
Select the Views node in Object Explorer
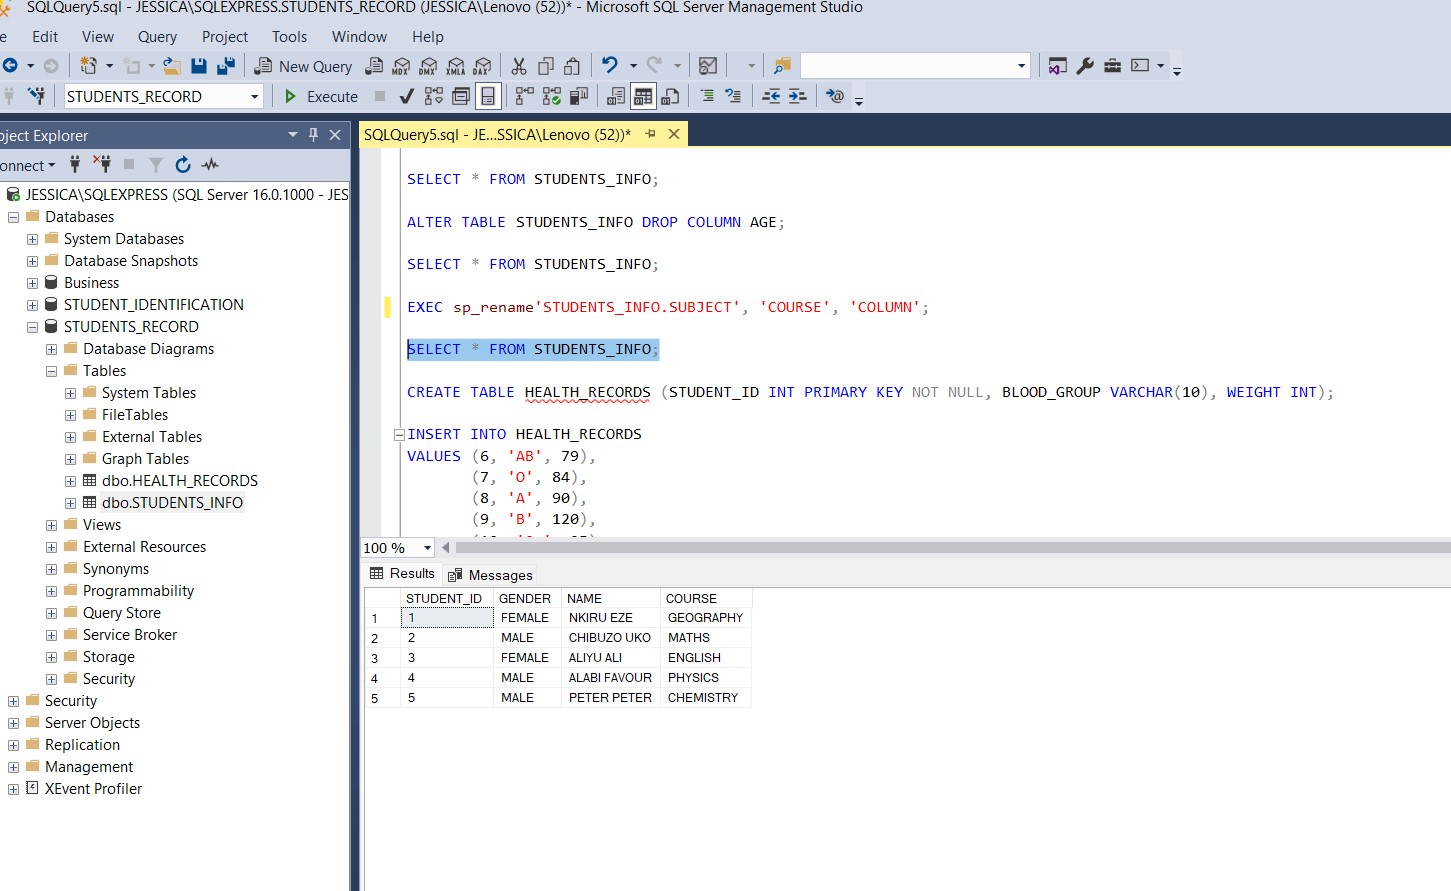click(x=101, y=524)
